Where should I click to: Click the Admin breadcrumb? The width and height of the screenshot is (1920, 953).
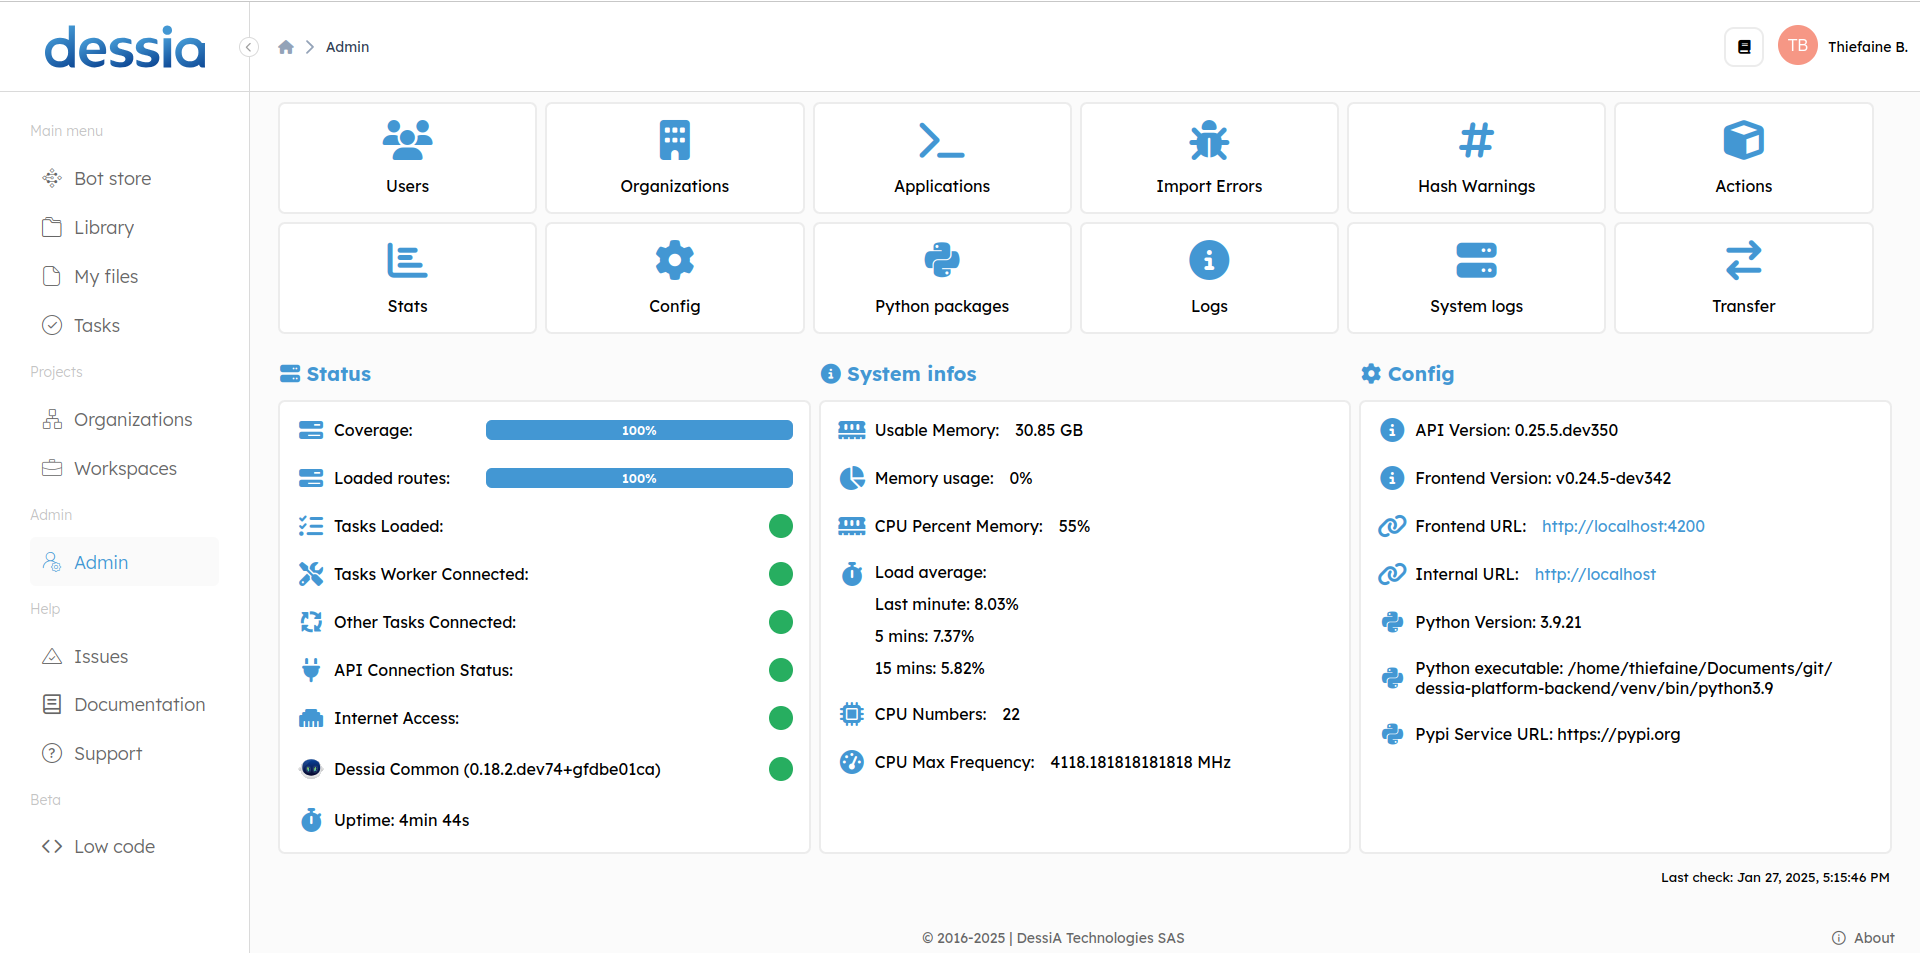pyautogui.click(x=347, y=47)
